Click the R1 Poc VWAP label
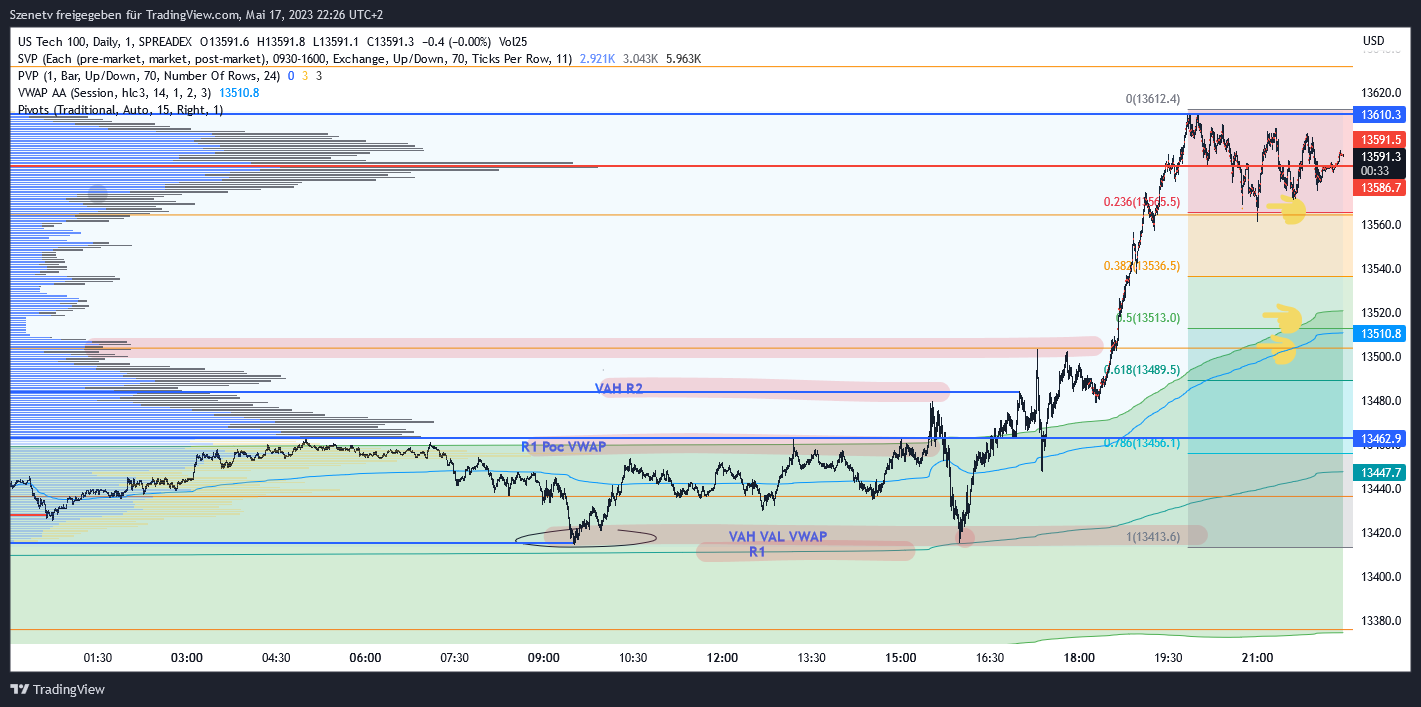Image resolution: width=1421 pixels, height=707 pixels. pyautogui.click(x=565, y=446)
